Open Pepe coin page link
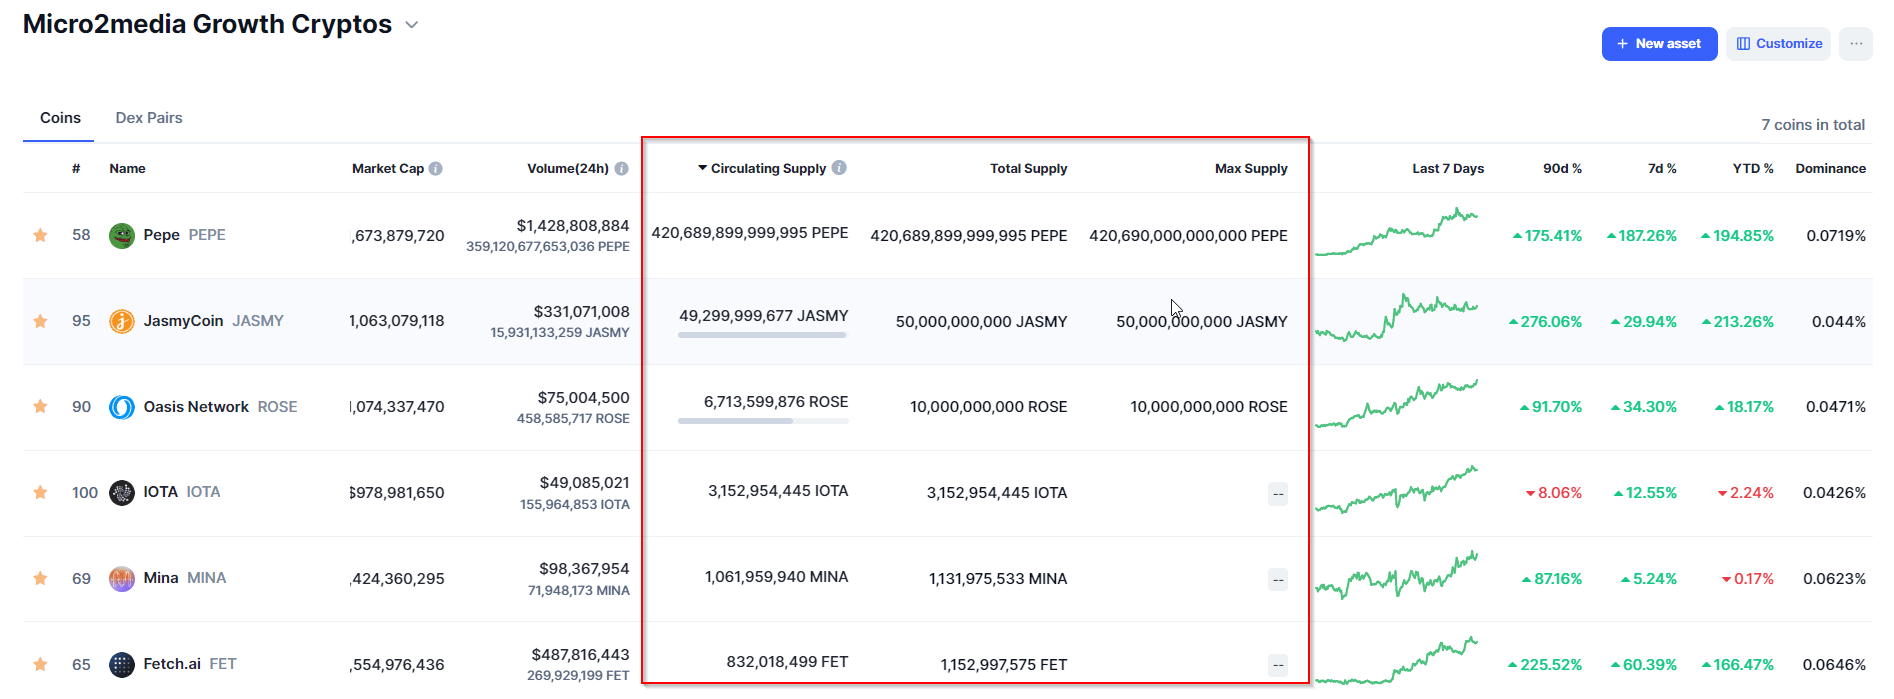 185,235
